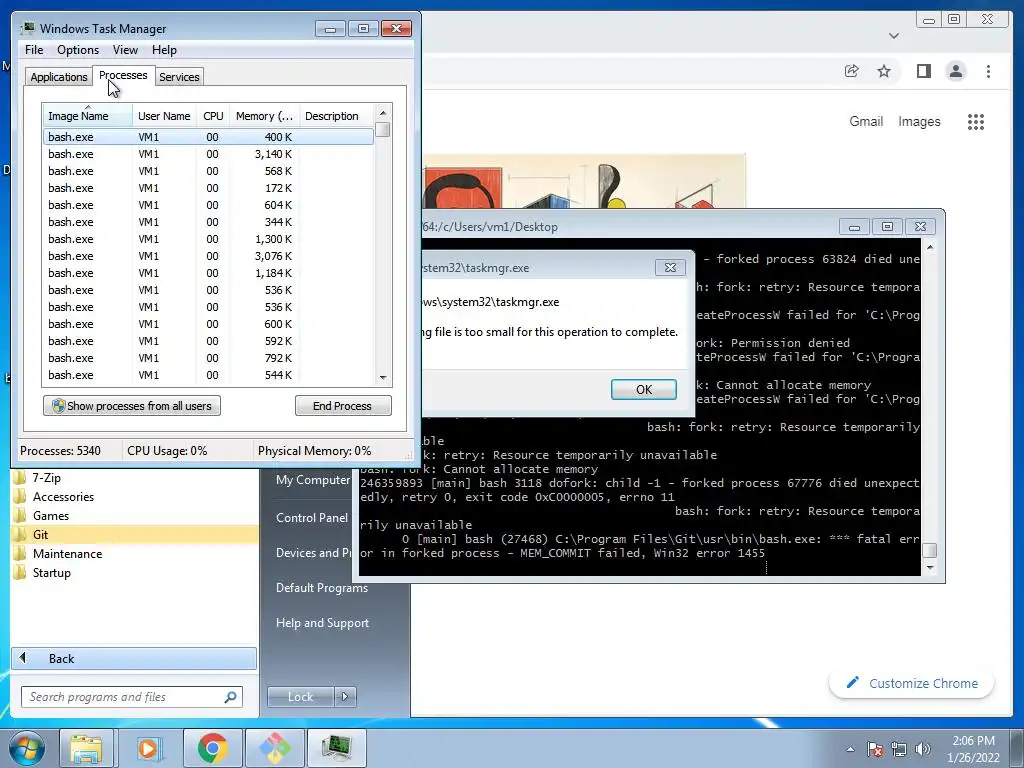The height and width of the screenshot is (768, 1024).
Task: Switch to the Services tab
Action: coord(179,76)
